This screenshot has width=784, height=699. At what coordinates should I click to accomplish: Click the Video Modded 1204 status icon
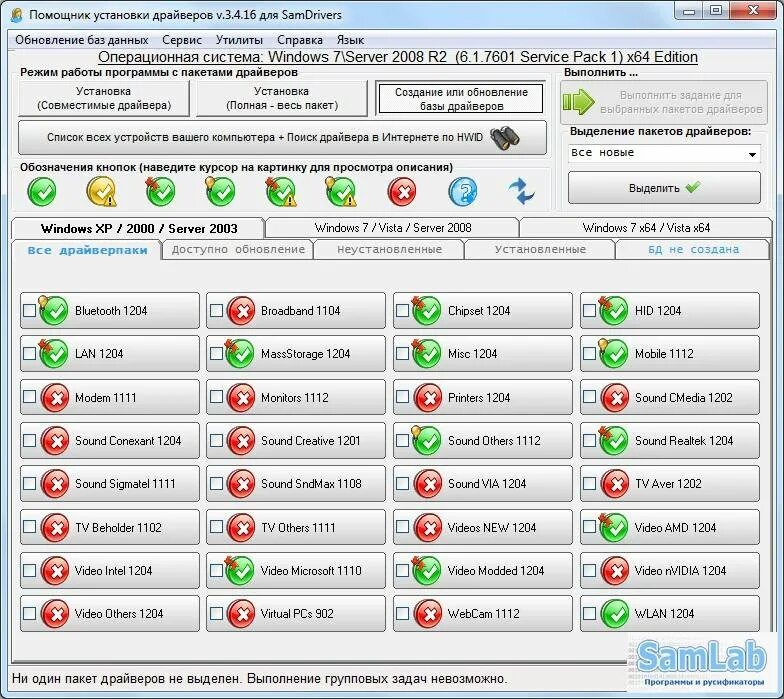tap(426, 570)
